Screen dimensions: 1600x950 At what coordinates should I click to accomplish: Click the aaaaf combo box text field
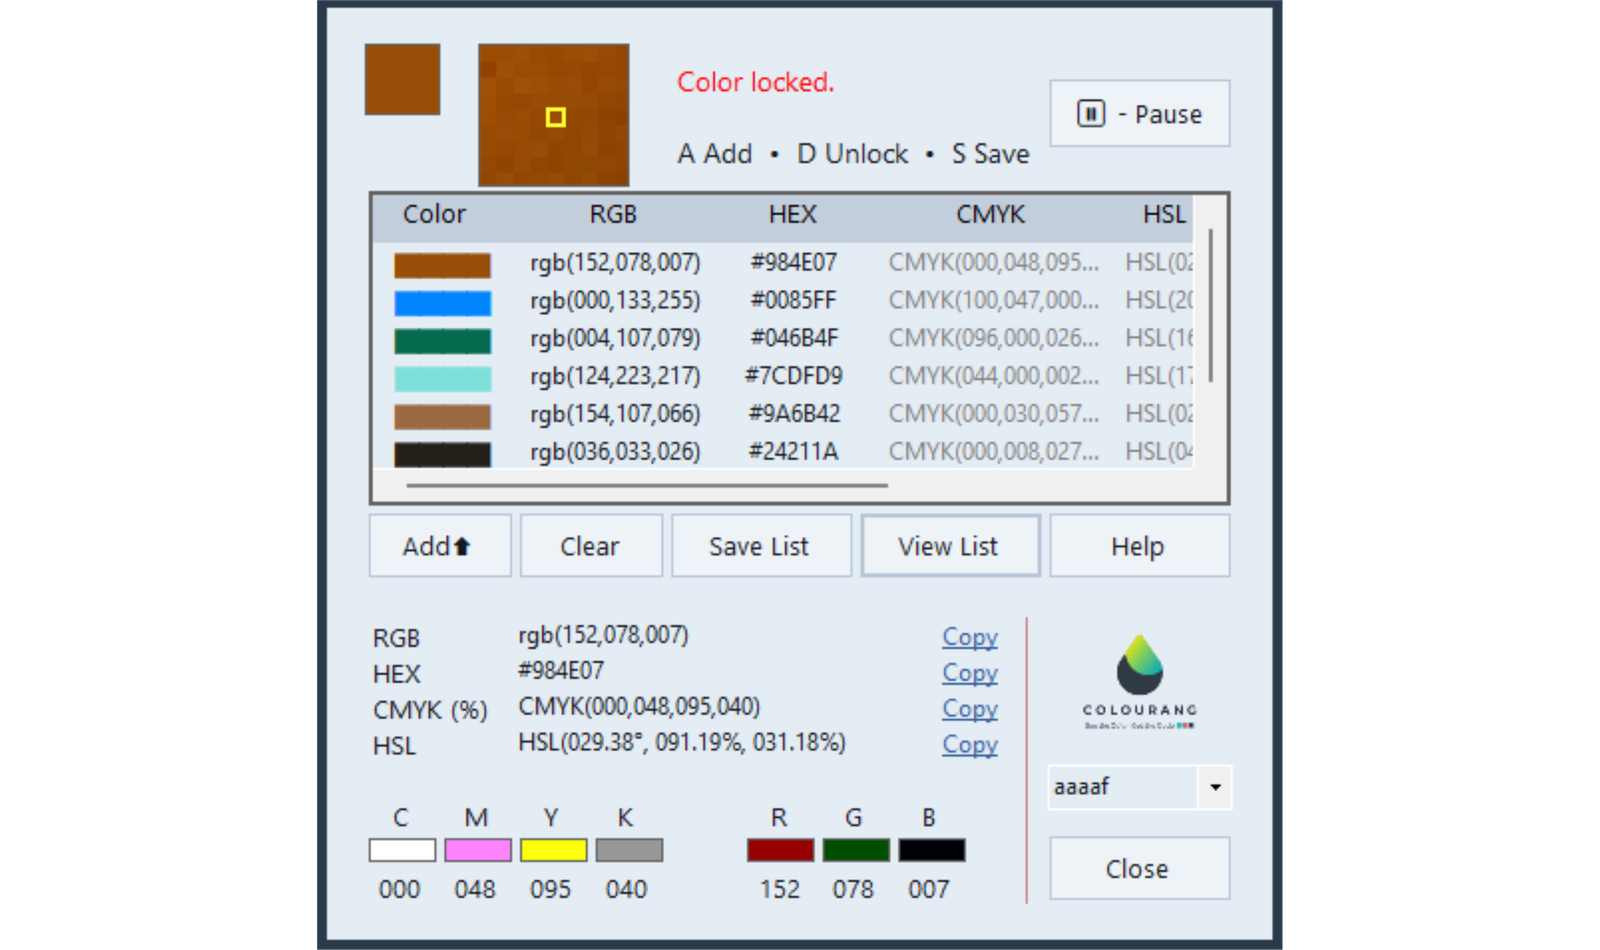click(x=1122, y=787)
